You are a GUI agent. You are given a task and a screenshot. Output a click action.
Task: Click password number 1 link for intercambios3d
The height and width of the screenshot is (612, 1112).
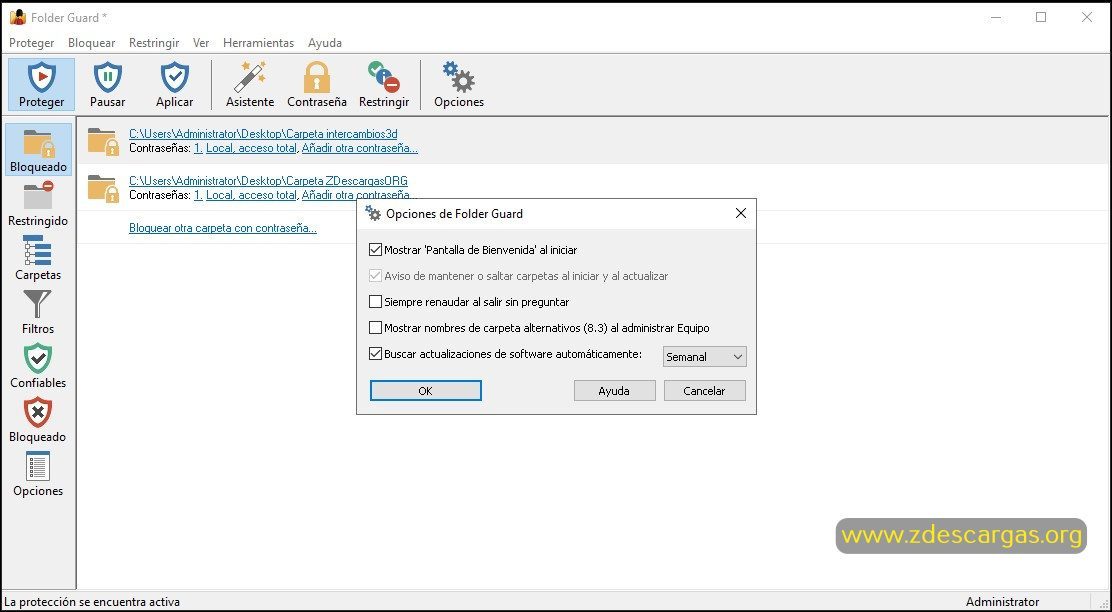click(198, 148)
